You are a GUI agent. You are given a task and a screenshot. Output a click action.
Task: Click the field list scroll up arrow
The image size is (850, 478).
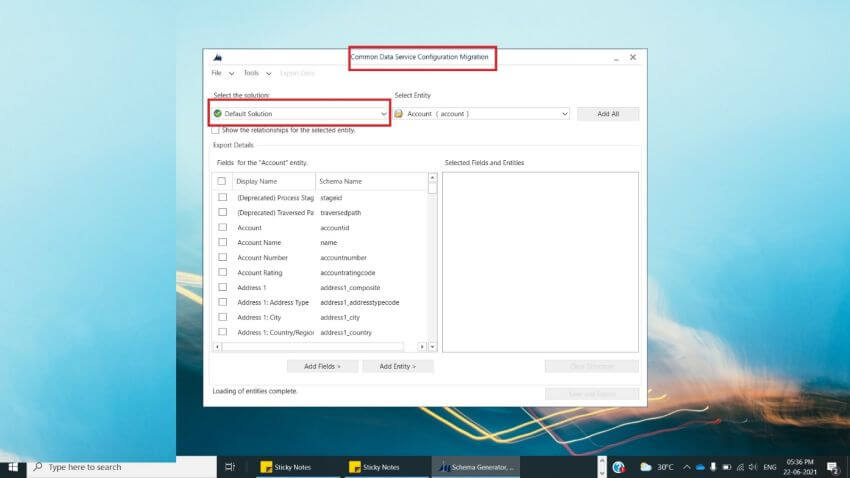432,177
